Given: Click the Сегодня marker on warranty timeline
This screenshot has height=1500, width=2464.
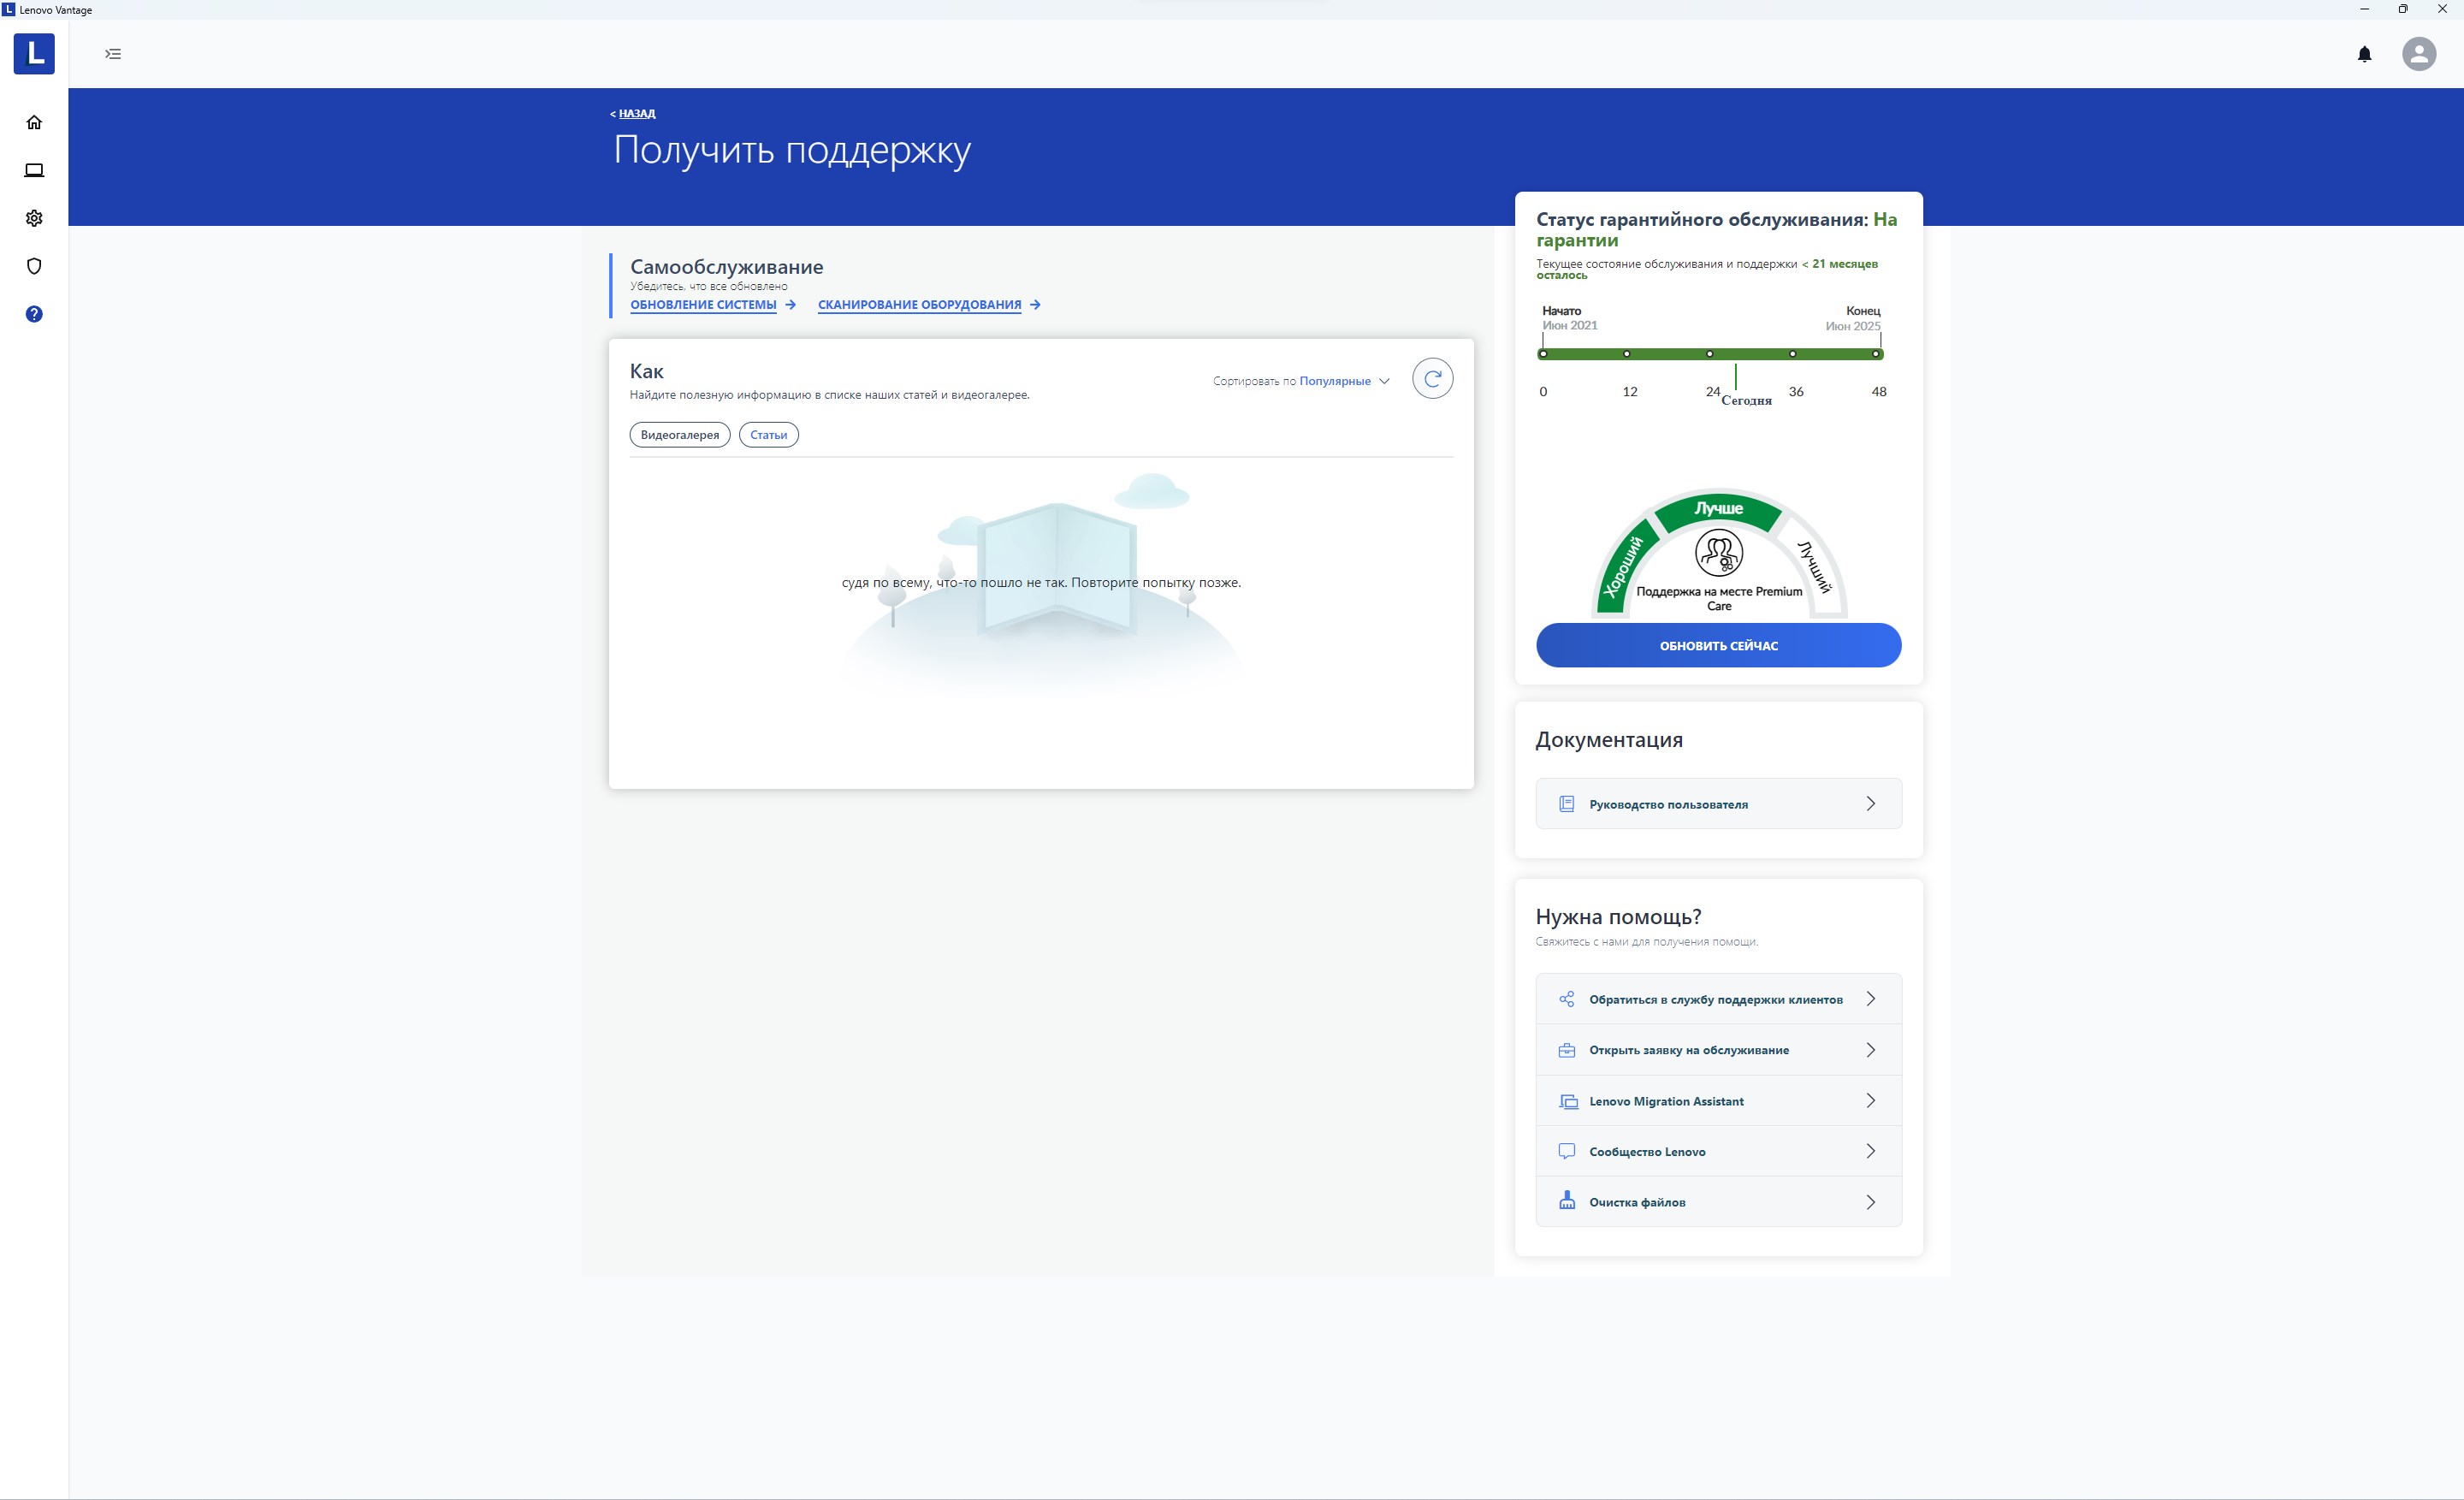Looking at the screenshot, I should click(x=1746, y=400).
